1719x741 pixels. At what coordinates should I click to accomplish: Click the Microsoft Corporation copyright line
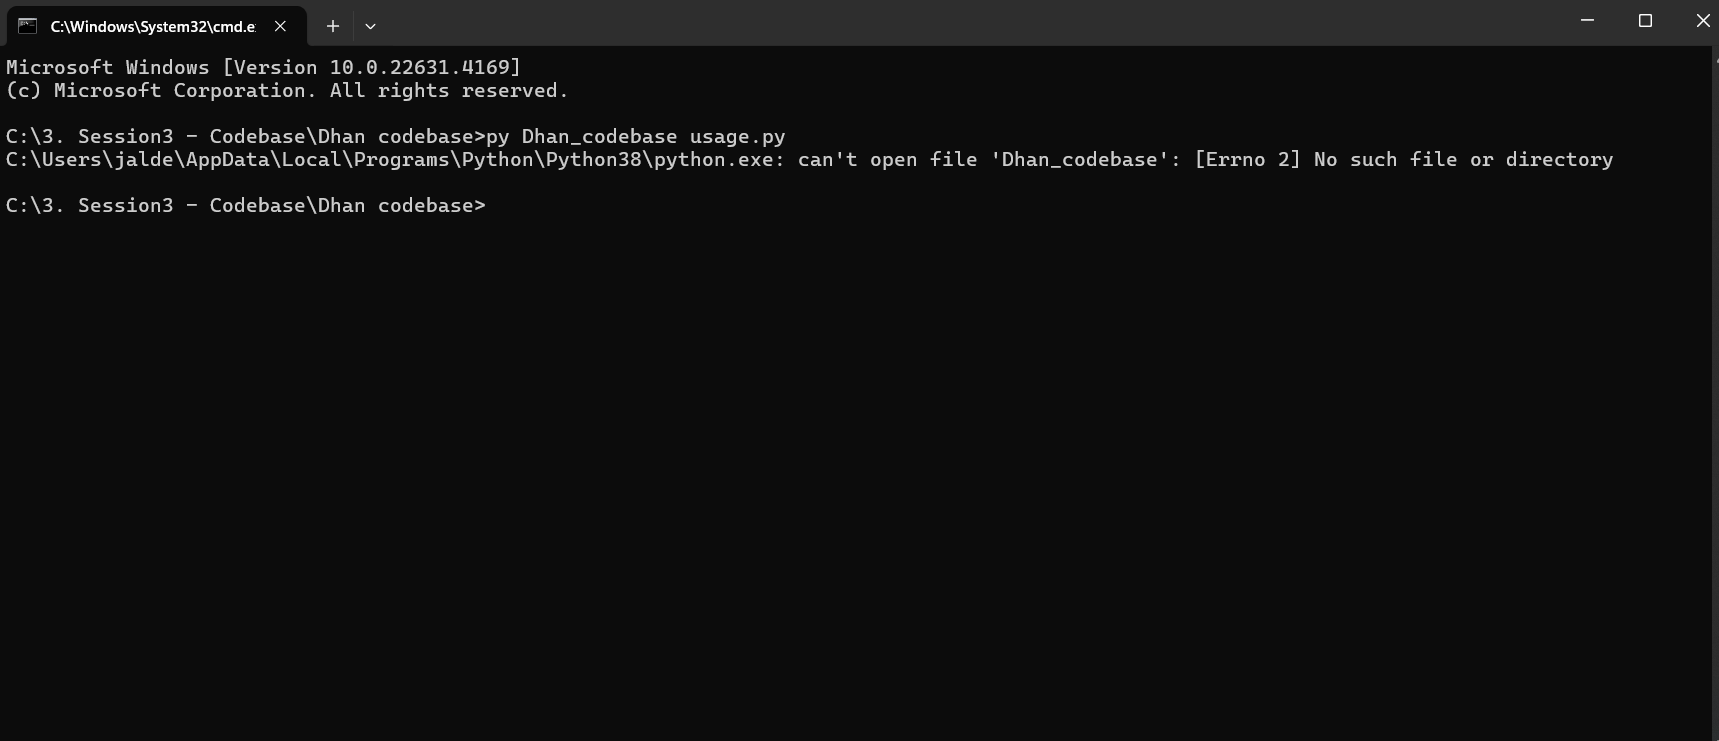point(287,90)
